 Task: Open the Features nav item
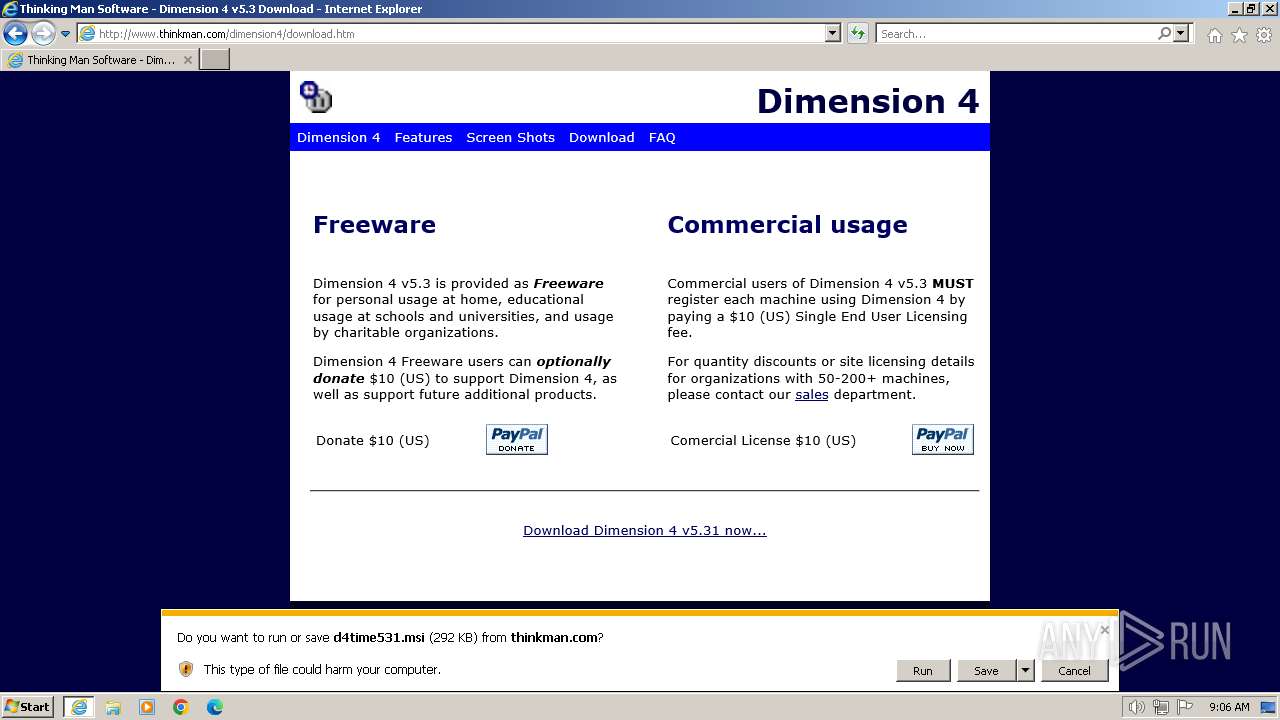[423, 137]
